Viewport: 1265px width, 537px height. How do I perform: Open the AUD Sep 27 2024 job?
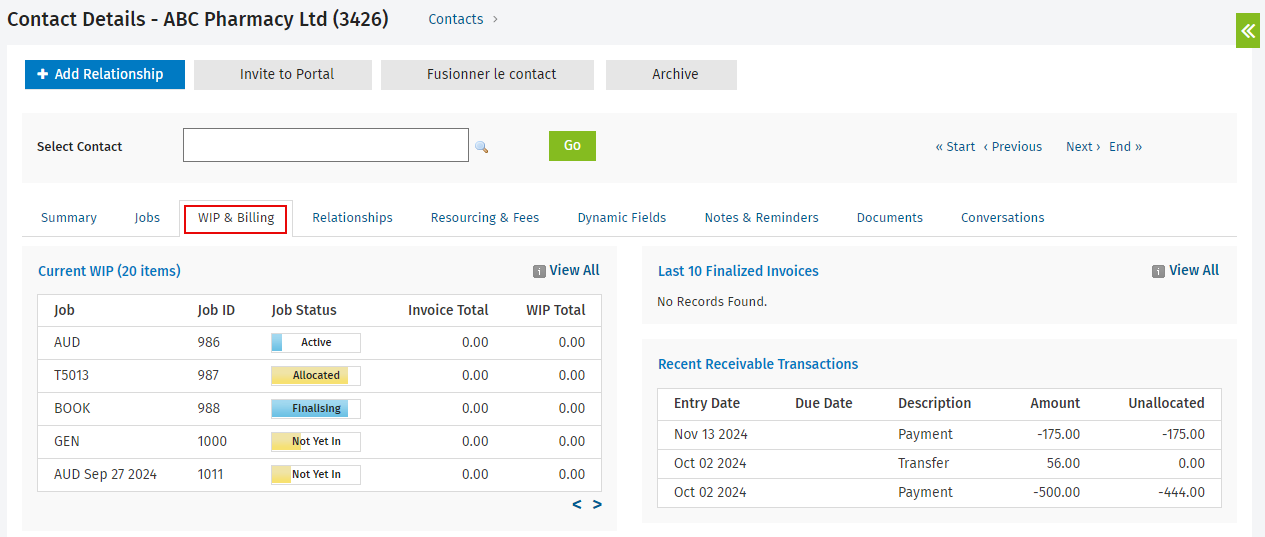pos(105,474)
